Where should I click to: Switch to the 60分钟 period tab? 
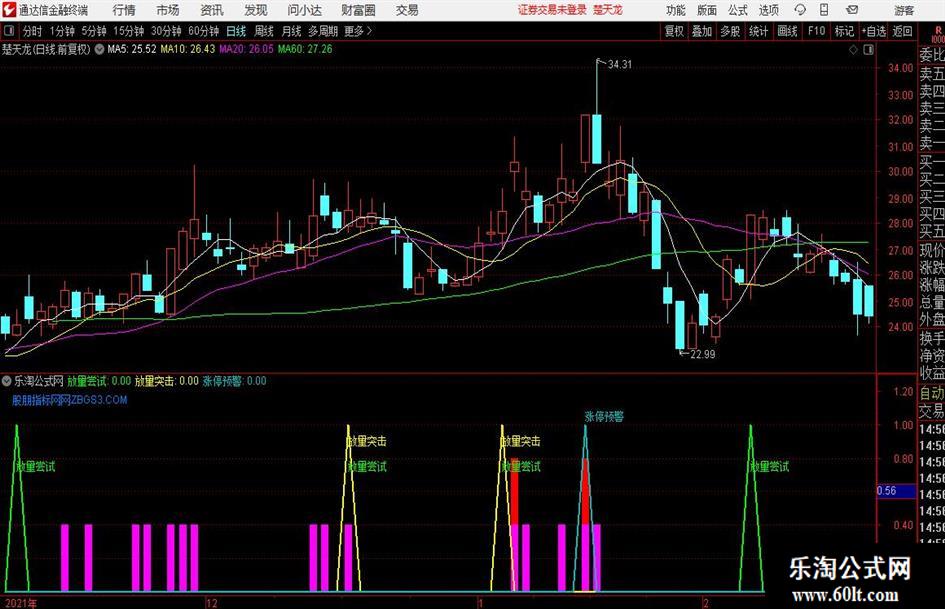coord(204,31)
